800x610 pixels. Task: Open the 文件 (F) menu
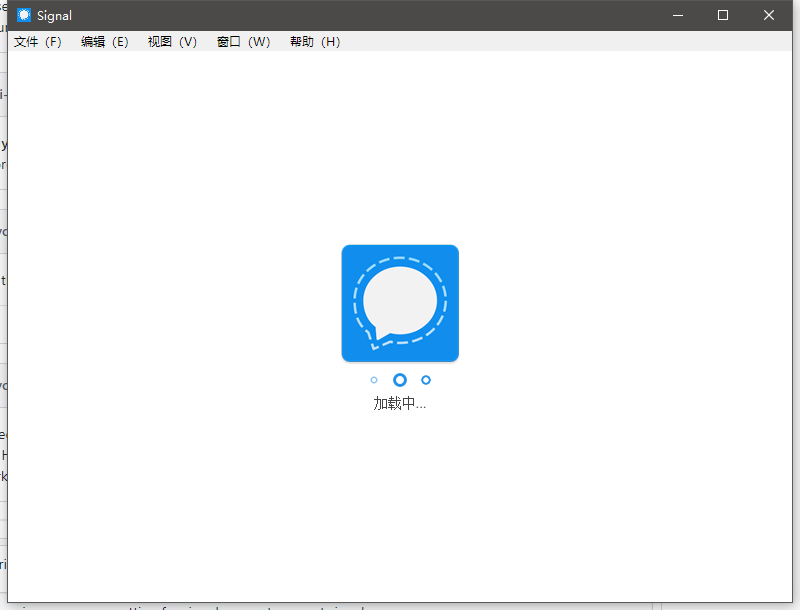(x=37, y=42)
